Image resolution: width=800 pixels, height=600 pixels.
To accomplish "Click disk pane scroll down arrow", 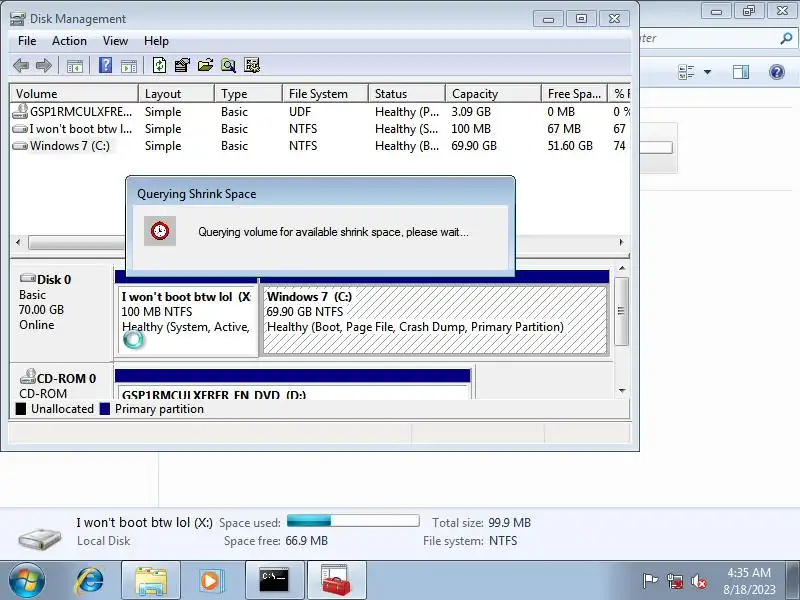I will pyautogui.click(x=622, y=391).
